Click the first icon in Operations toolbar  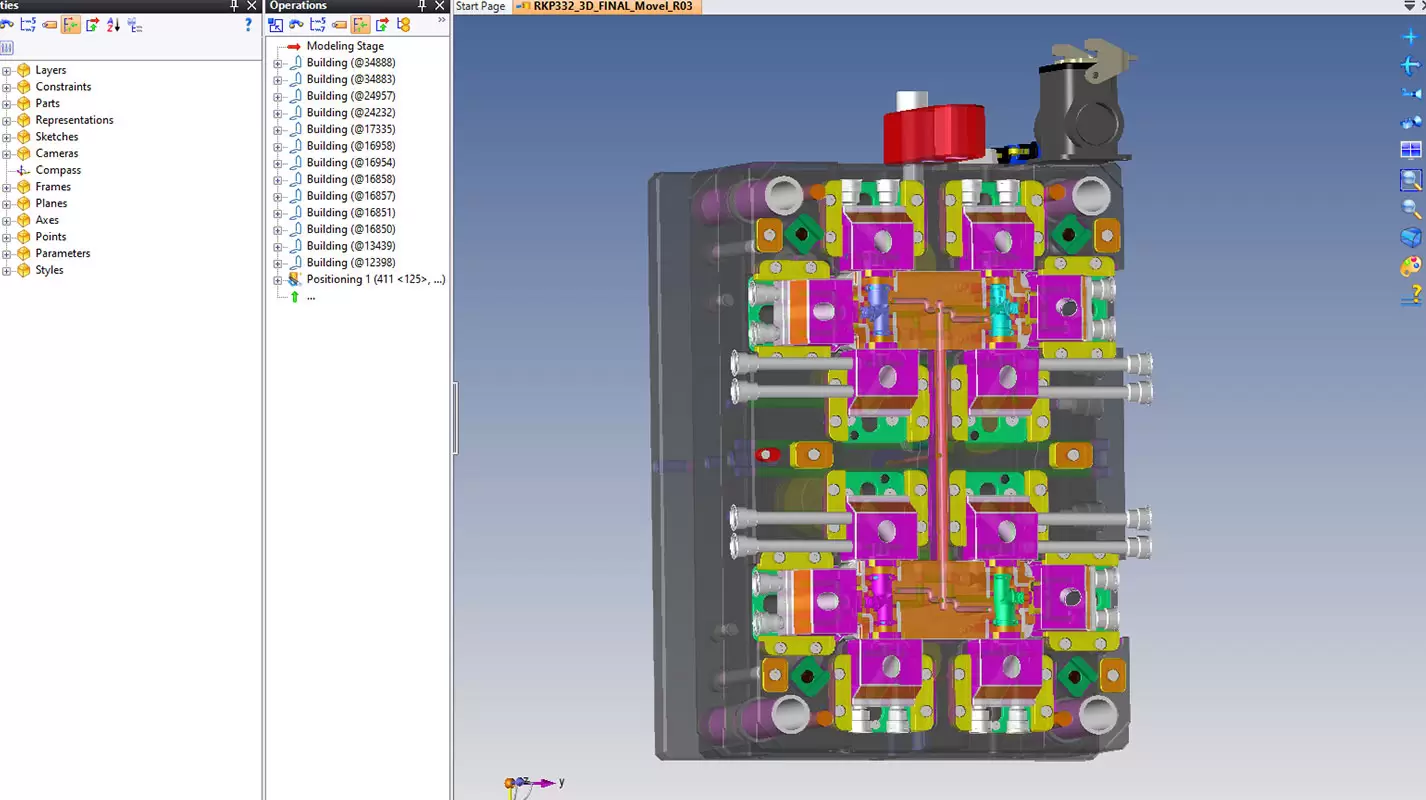[x=276, y=25]
